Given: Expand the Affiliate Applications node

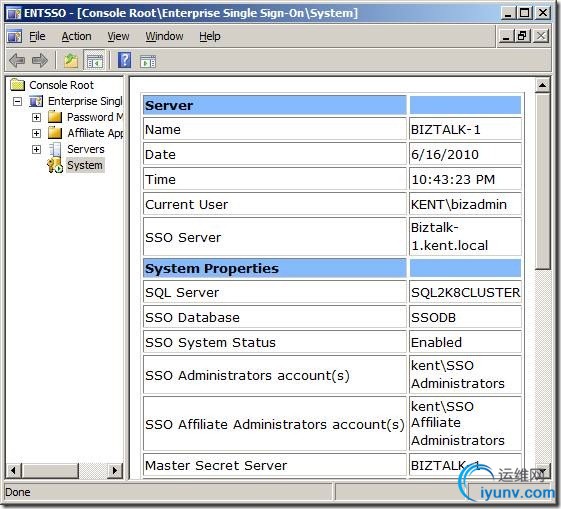Looking at the screenshot, I should pyautogui.click(x=36, y=133).
